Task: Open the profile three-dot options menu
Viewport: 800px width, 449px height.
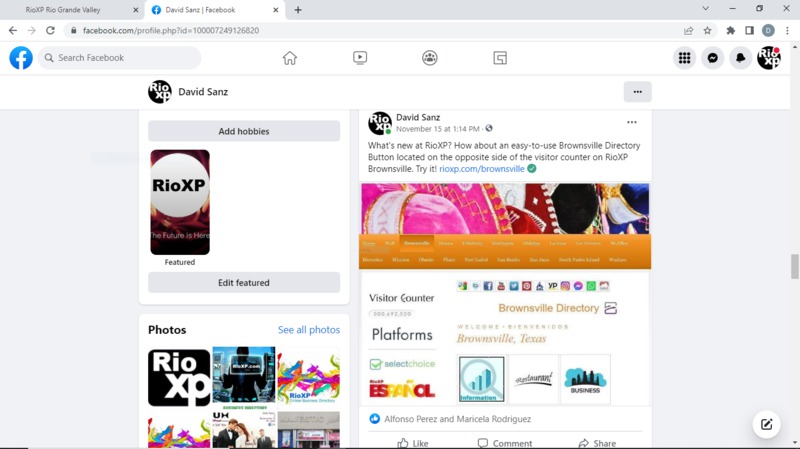Action: pyautogui.click(x=637, y=91)
